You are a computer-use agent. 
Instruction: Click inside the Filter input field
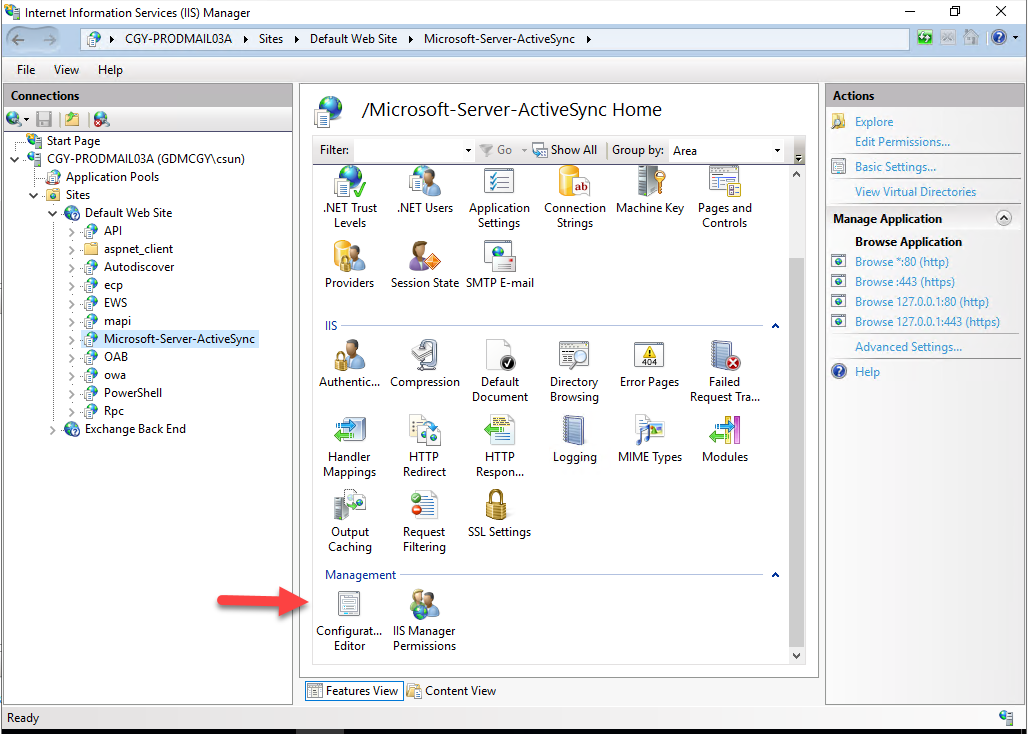(x=410, y=150)
